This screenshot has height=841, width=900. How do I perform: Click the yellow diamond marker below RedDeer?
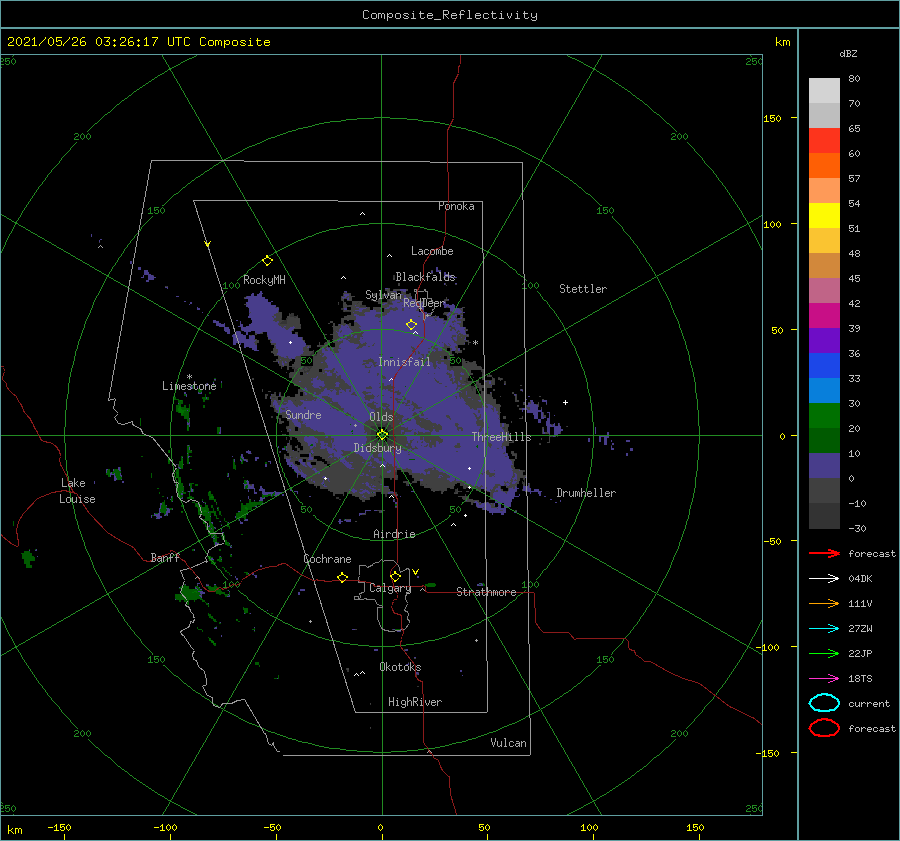click(x=411, y=324)
